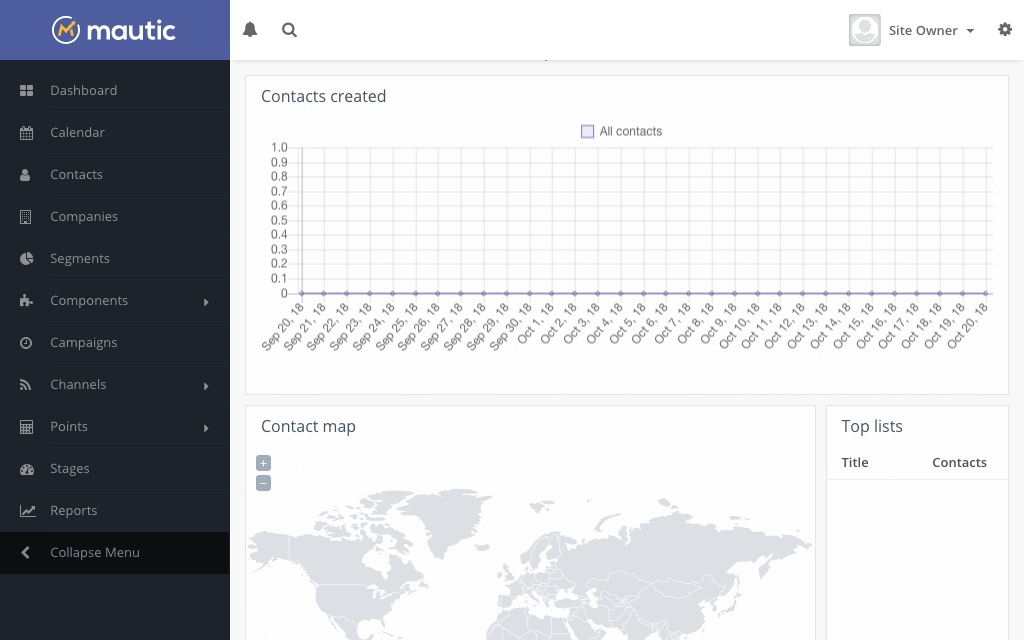
Task: Click the Oct 20 data point on chart
Action: tap(985, 293)
